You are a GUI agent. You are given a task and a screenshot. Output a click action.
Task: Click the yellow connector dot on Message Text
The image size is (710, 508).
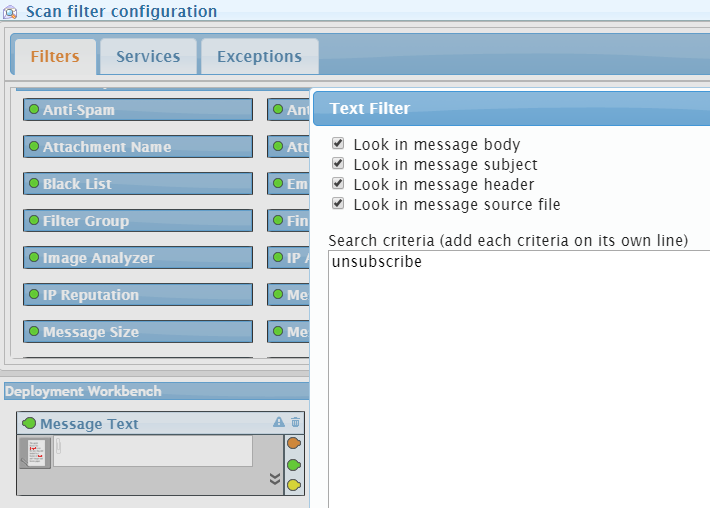tap(293, 485)
